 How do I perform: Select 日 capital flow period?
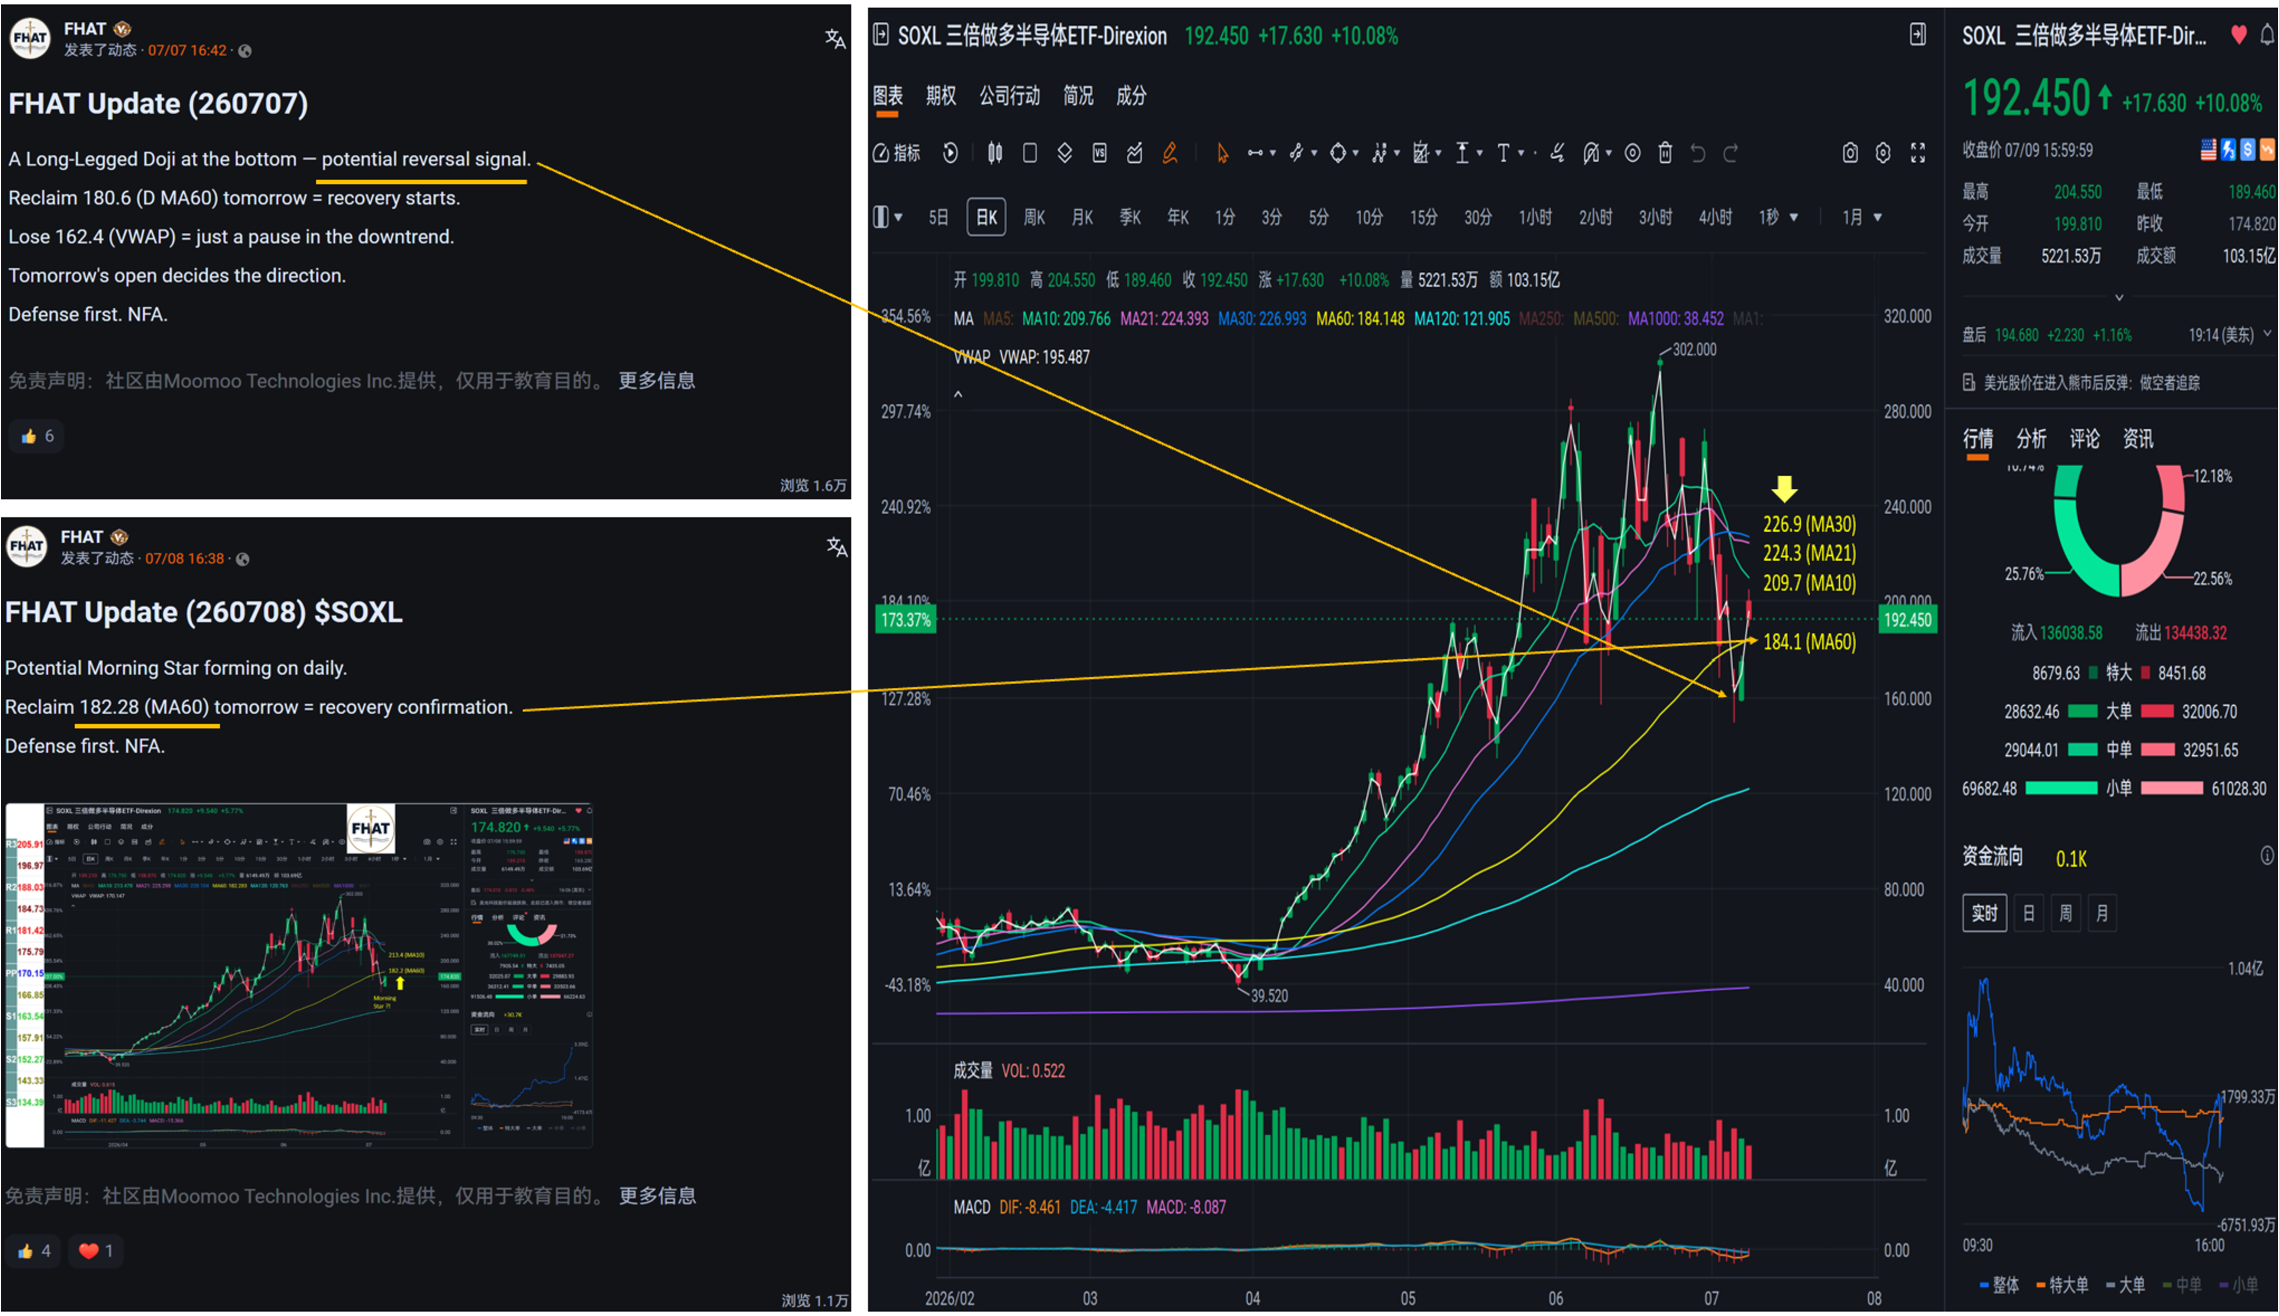pos(2029,913)
